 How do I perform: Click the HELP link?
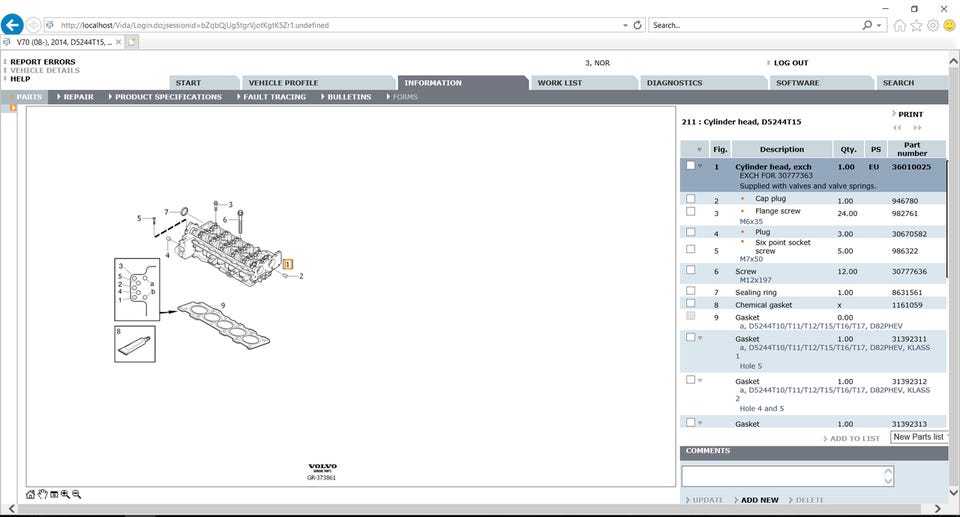20,79
